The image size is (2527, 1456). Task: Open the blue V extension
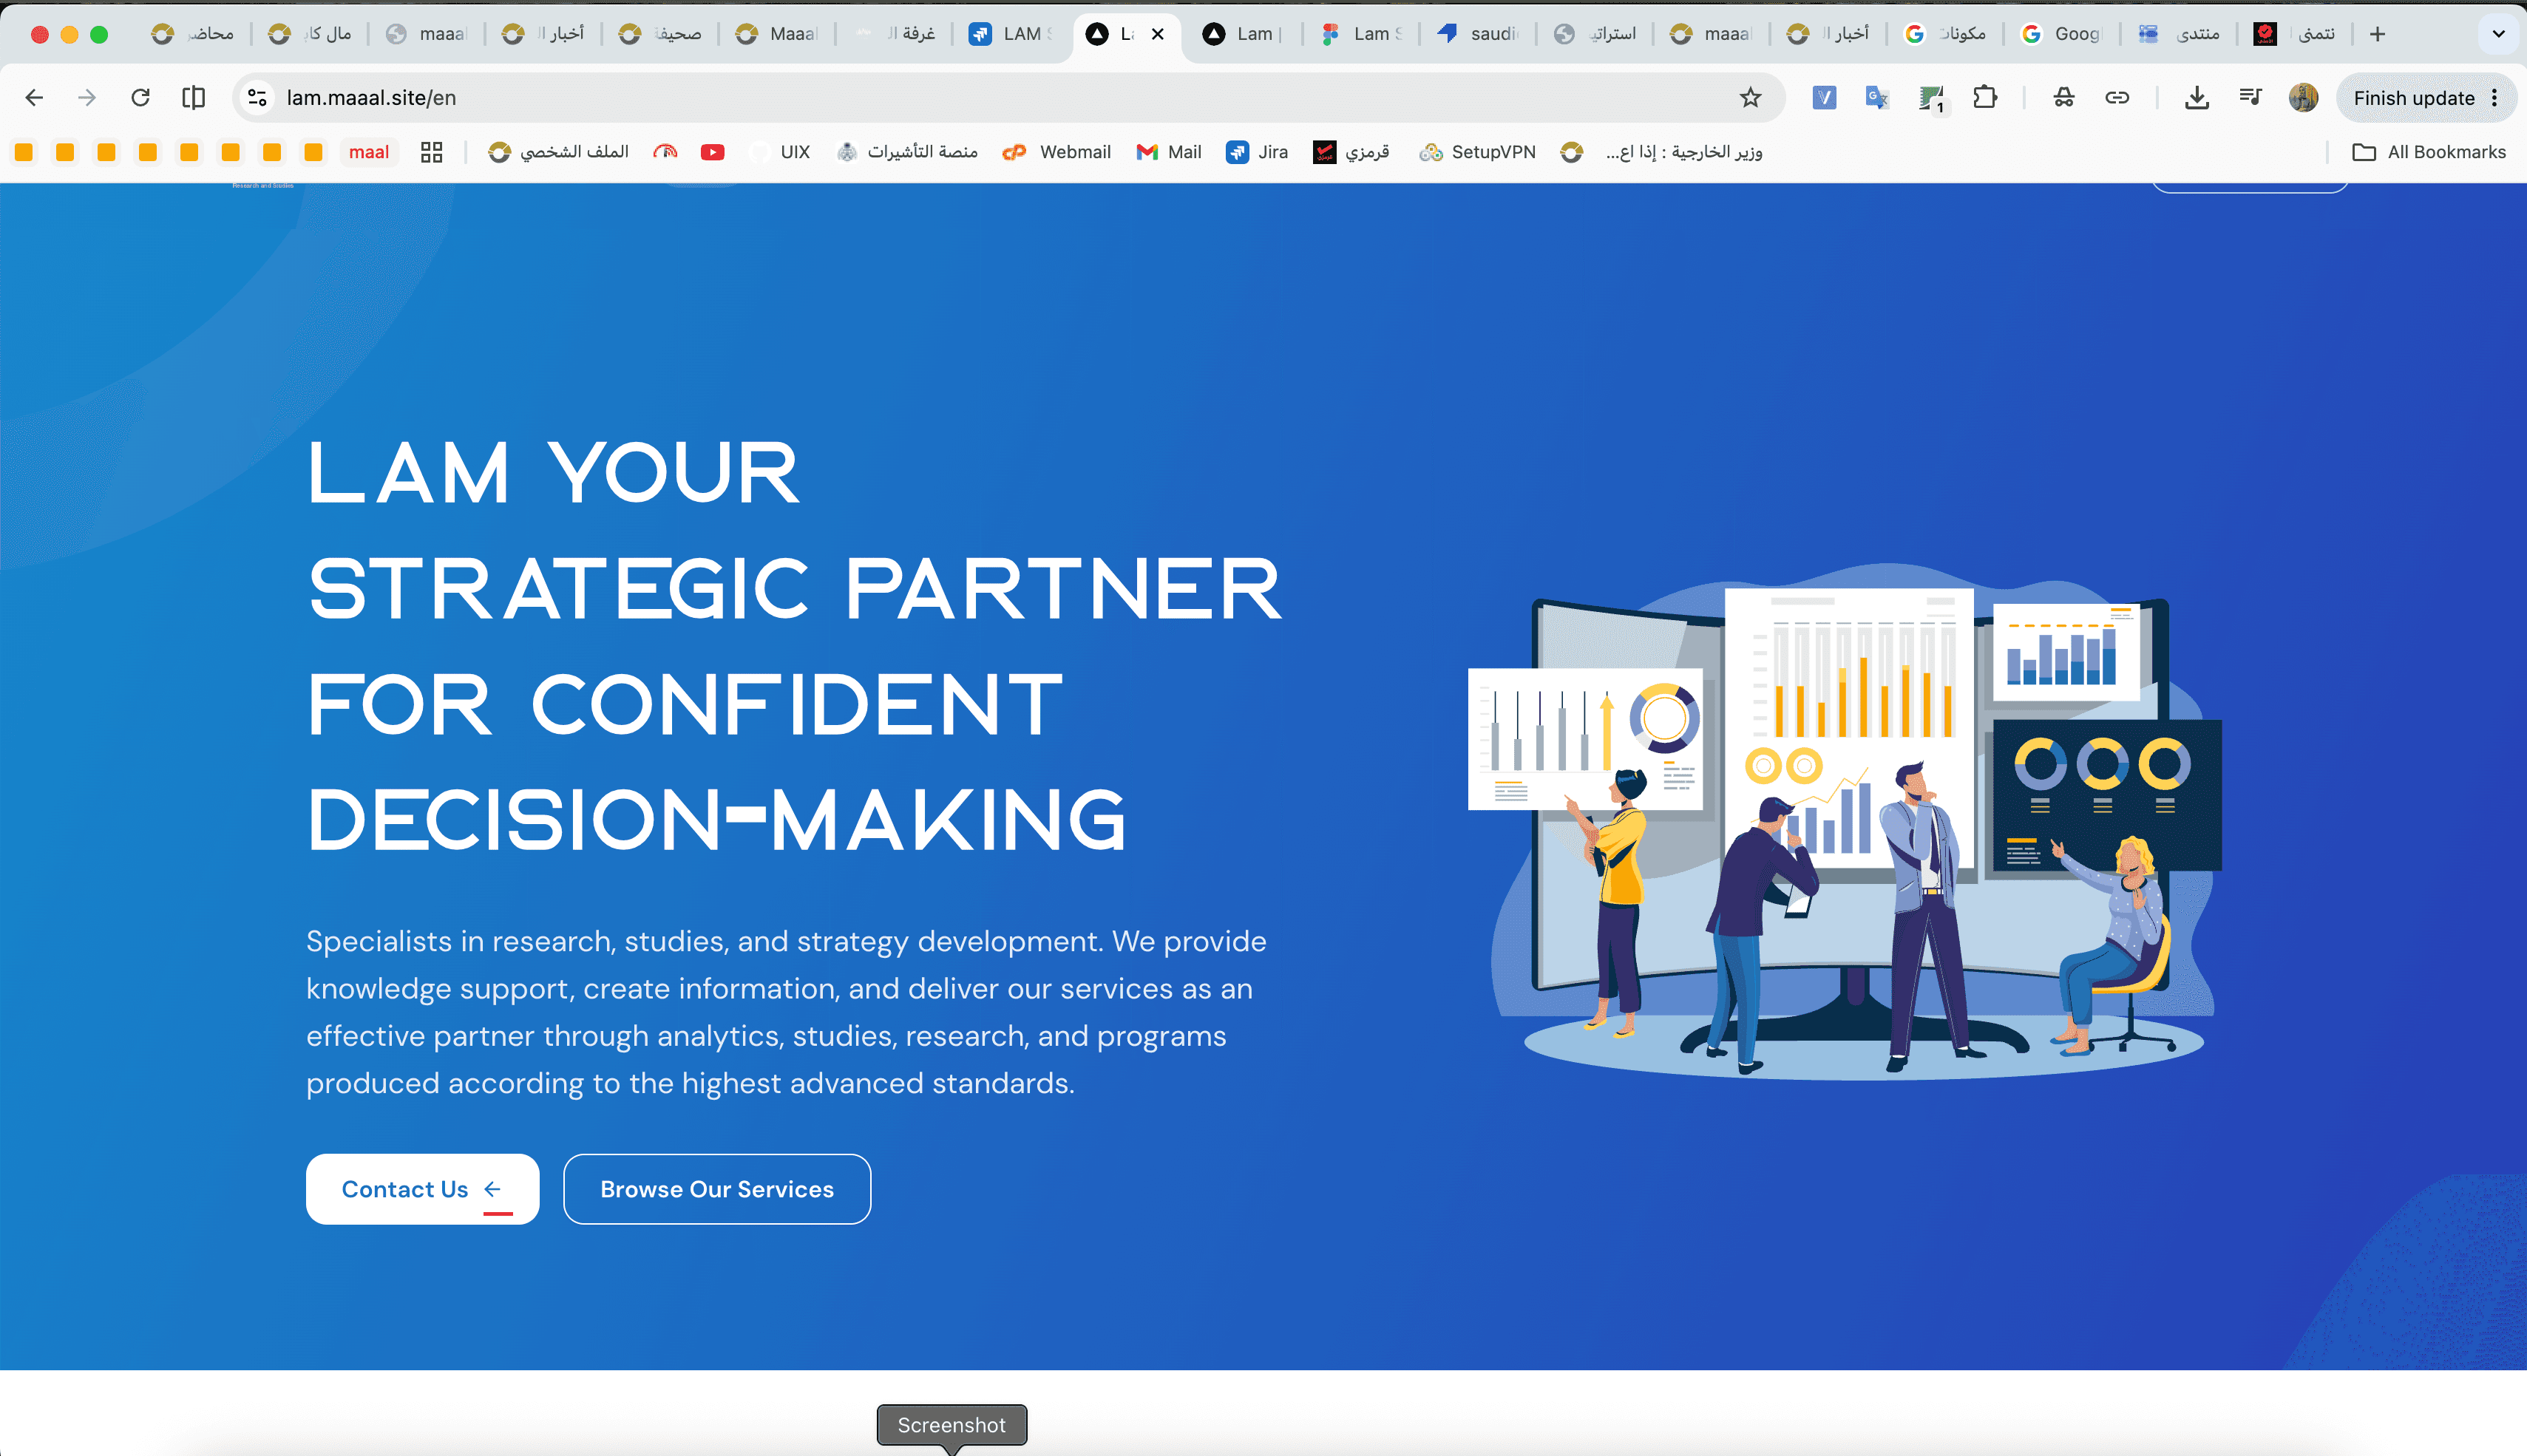click(1824, 97)
